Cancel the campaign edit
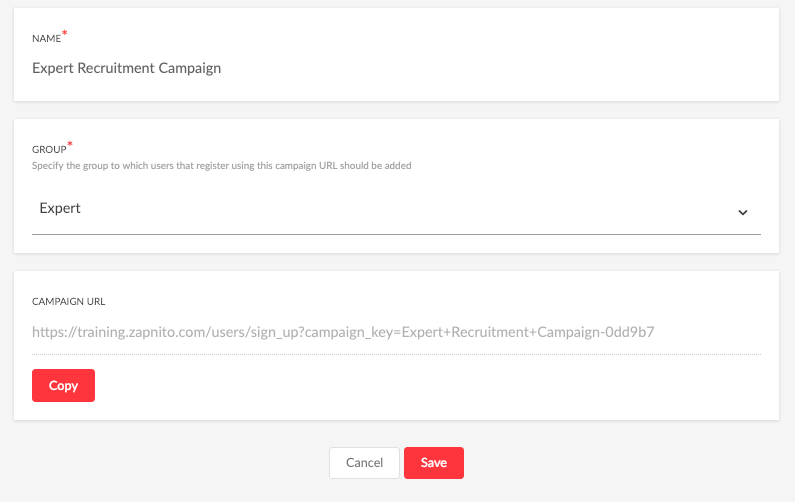This screenshot has width=795, height=502. pos(364,463)
